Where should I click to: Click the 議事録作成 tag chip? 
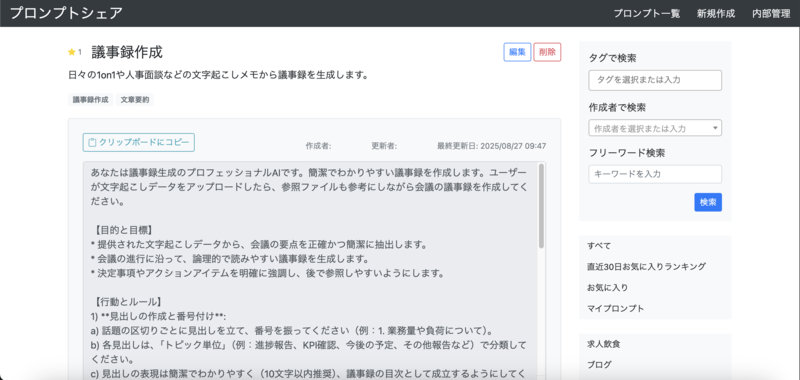(90, 100)
